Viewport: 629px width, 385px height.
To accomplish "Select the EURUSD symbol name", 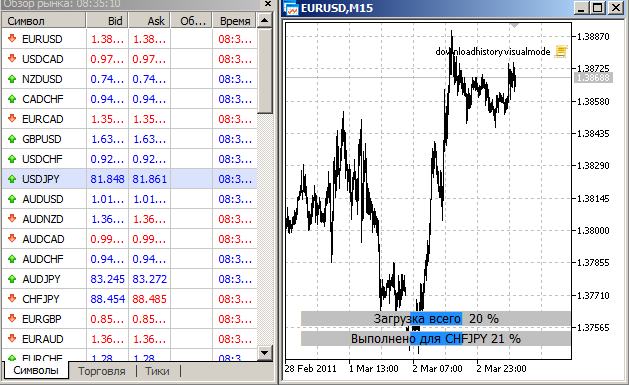I will click(42, 39).
